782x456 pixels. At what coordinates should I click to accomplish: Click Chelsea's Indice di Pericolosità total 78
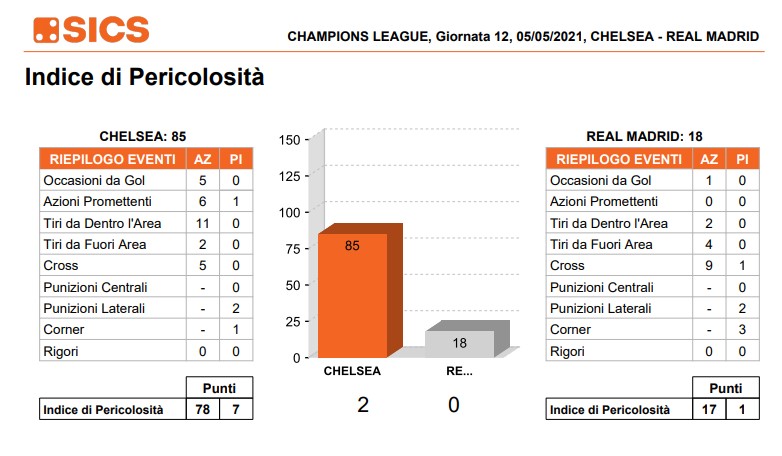pyautogui.click(x=203, y=409)
